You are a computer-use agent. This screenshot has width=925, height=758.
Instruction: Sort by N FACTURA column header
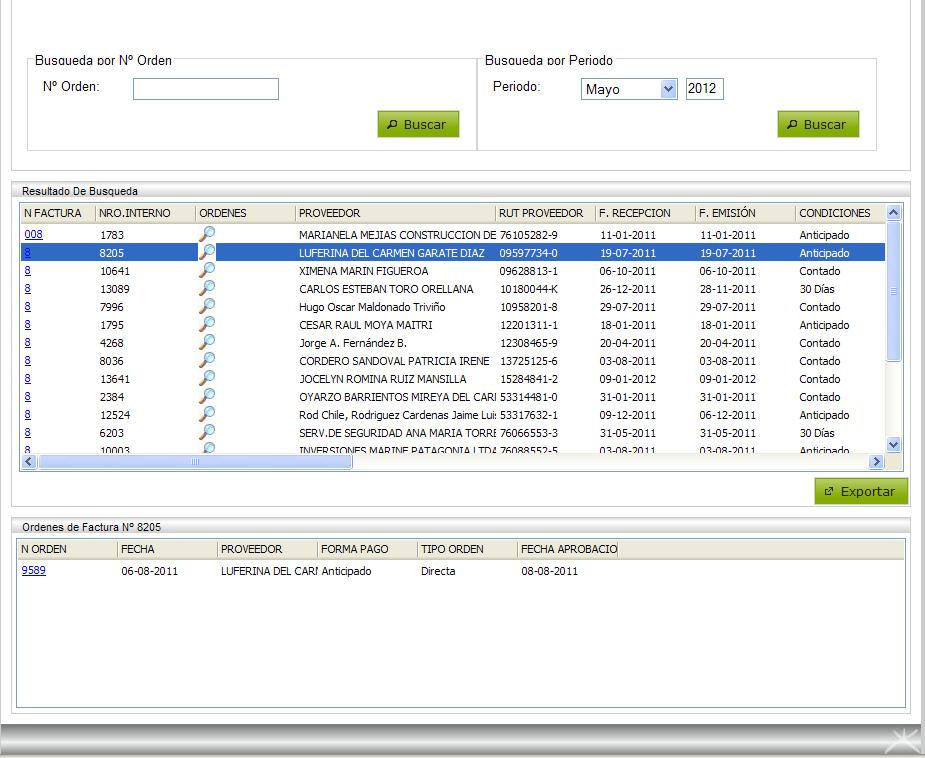pos(58,213)
